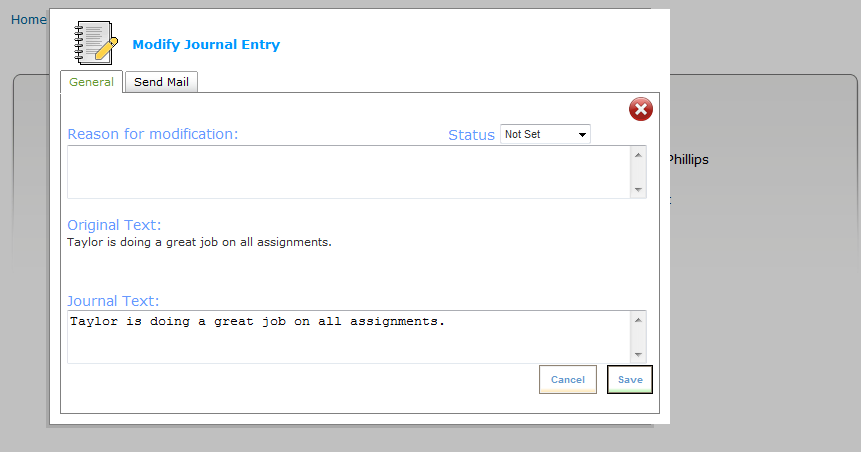Click the notebook and pencil journal icon
The image size is (861, 452).
click(96, 43)
